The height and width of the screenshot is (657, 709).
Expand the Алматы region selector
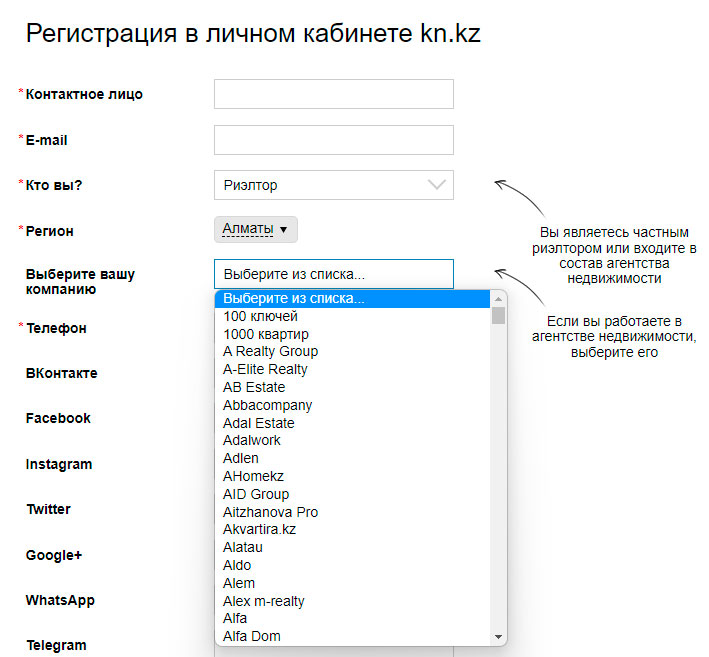point(255,230)
